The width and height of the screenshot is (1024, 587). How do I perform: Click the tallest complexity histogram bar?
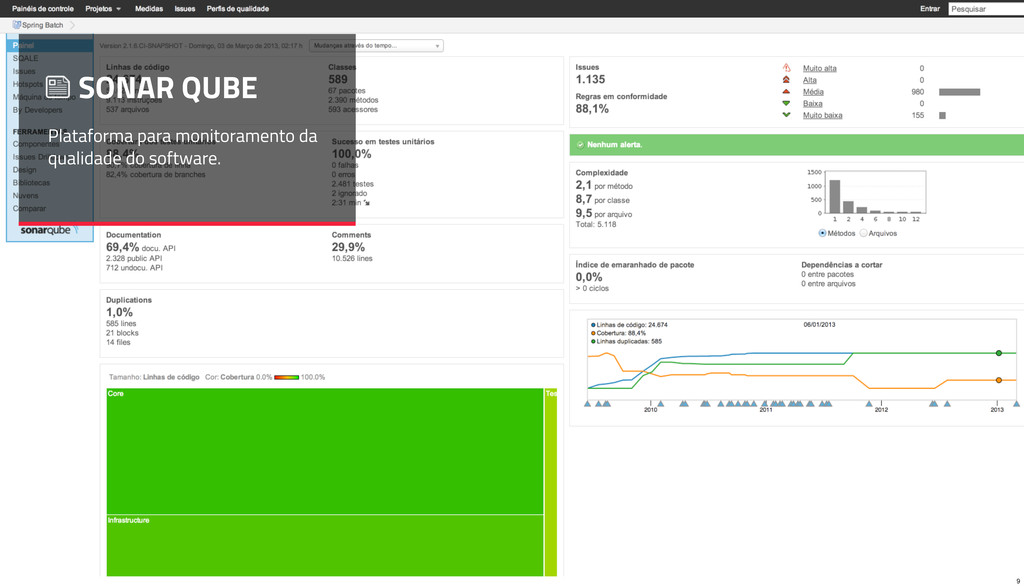[x=835, y=196]
